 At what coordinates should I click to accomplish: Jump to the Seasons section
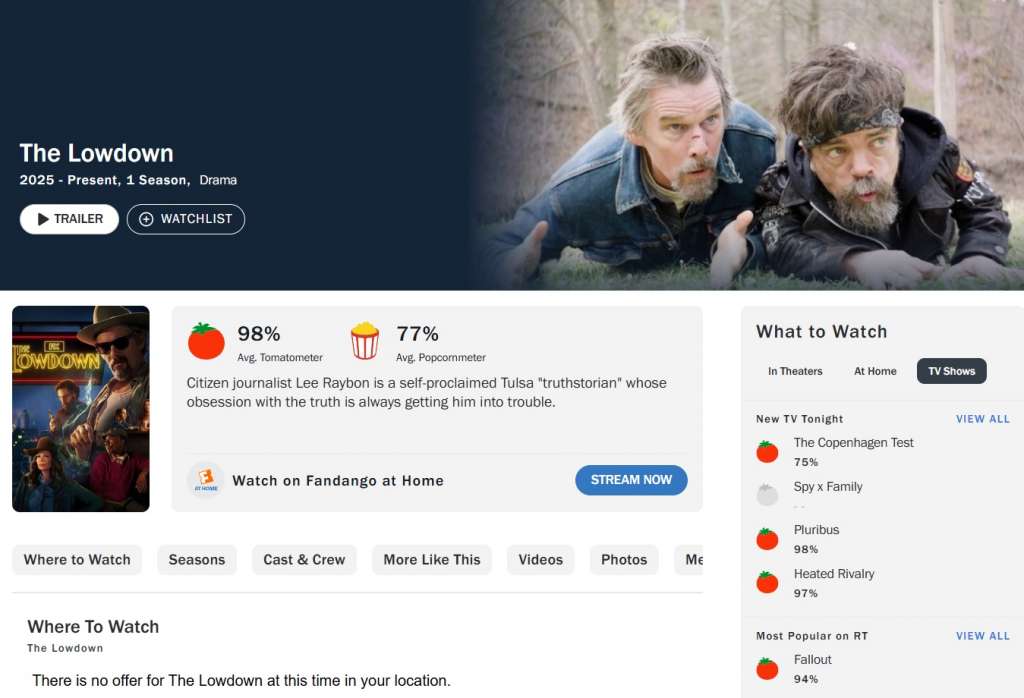coord(197,560)
